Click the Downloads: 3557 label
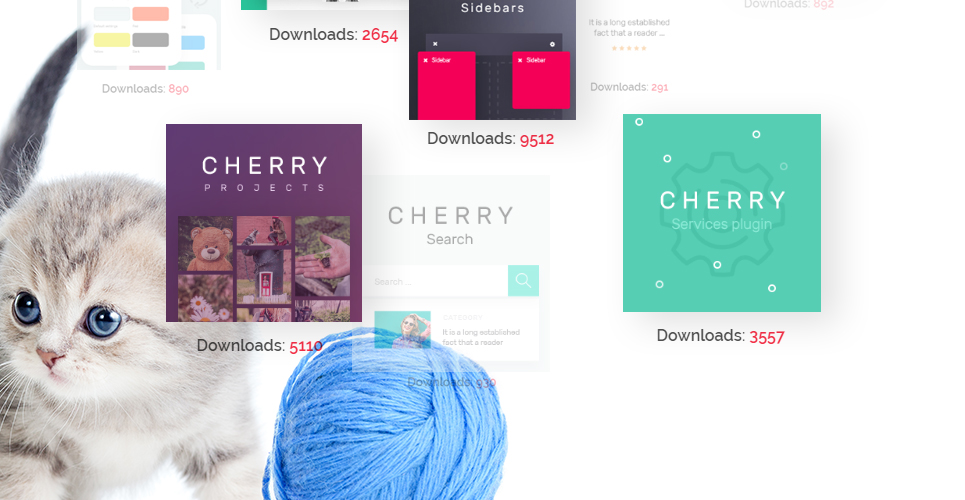 click(721, 336)
